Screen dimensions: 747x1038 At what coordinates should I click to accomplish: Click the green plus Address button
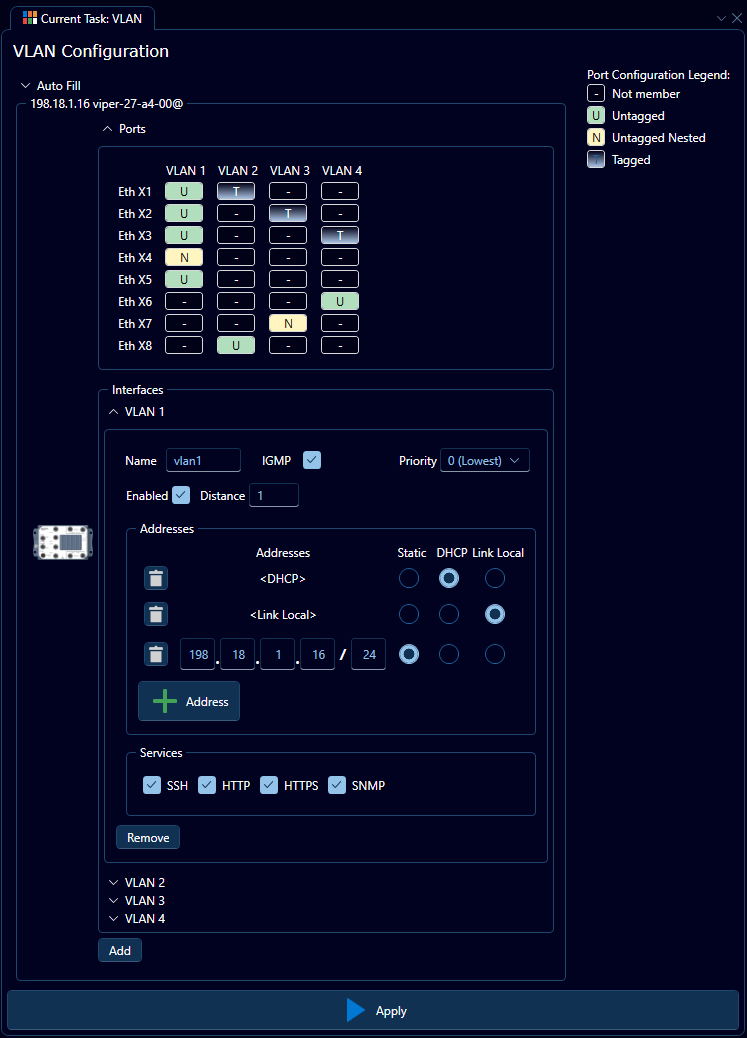pos(189,702)
